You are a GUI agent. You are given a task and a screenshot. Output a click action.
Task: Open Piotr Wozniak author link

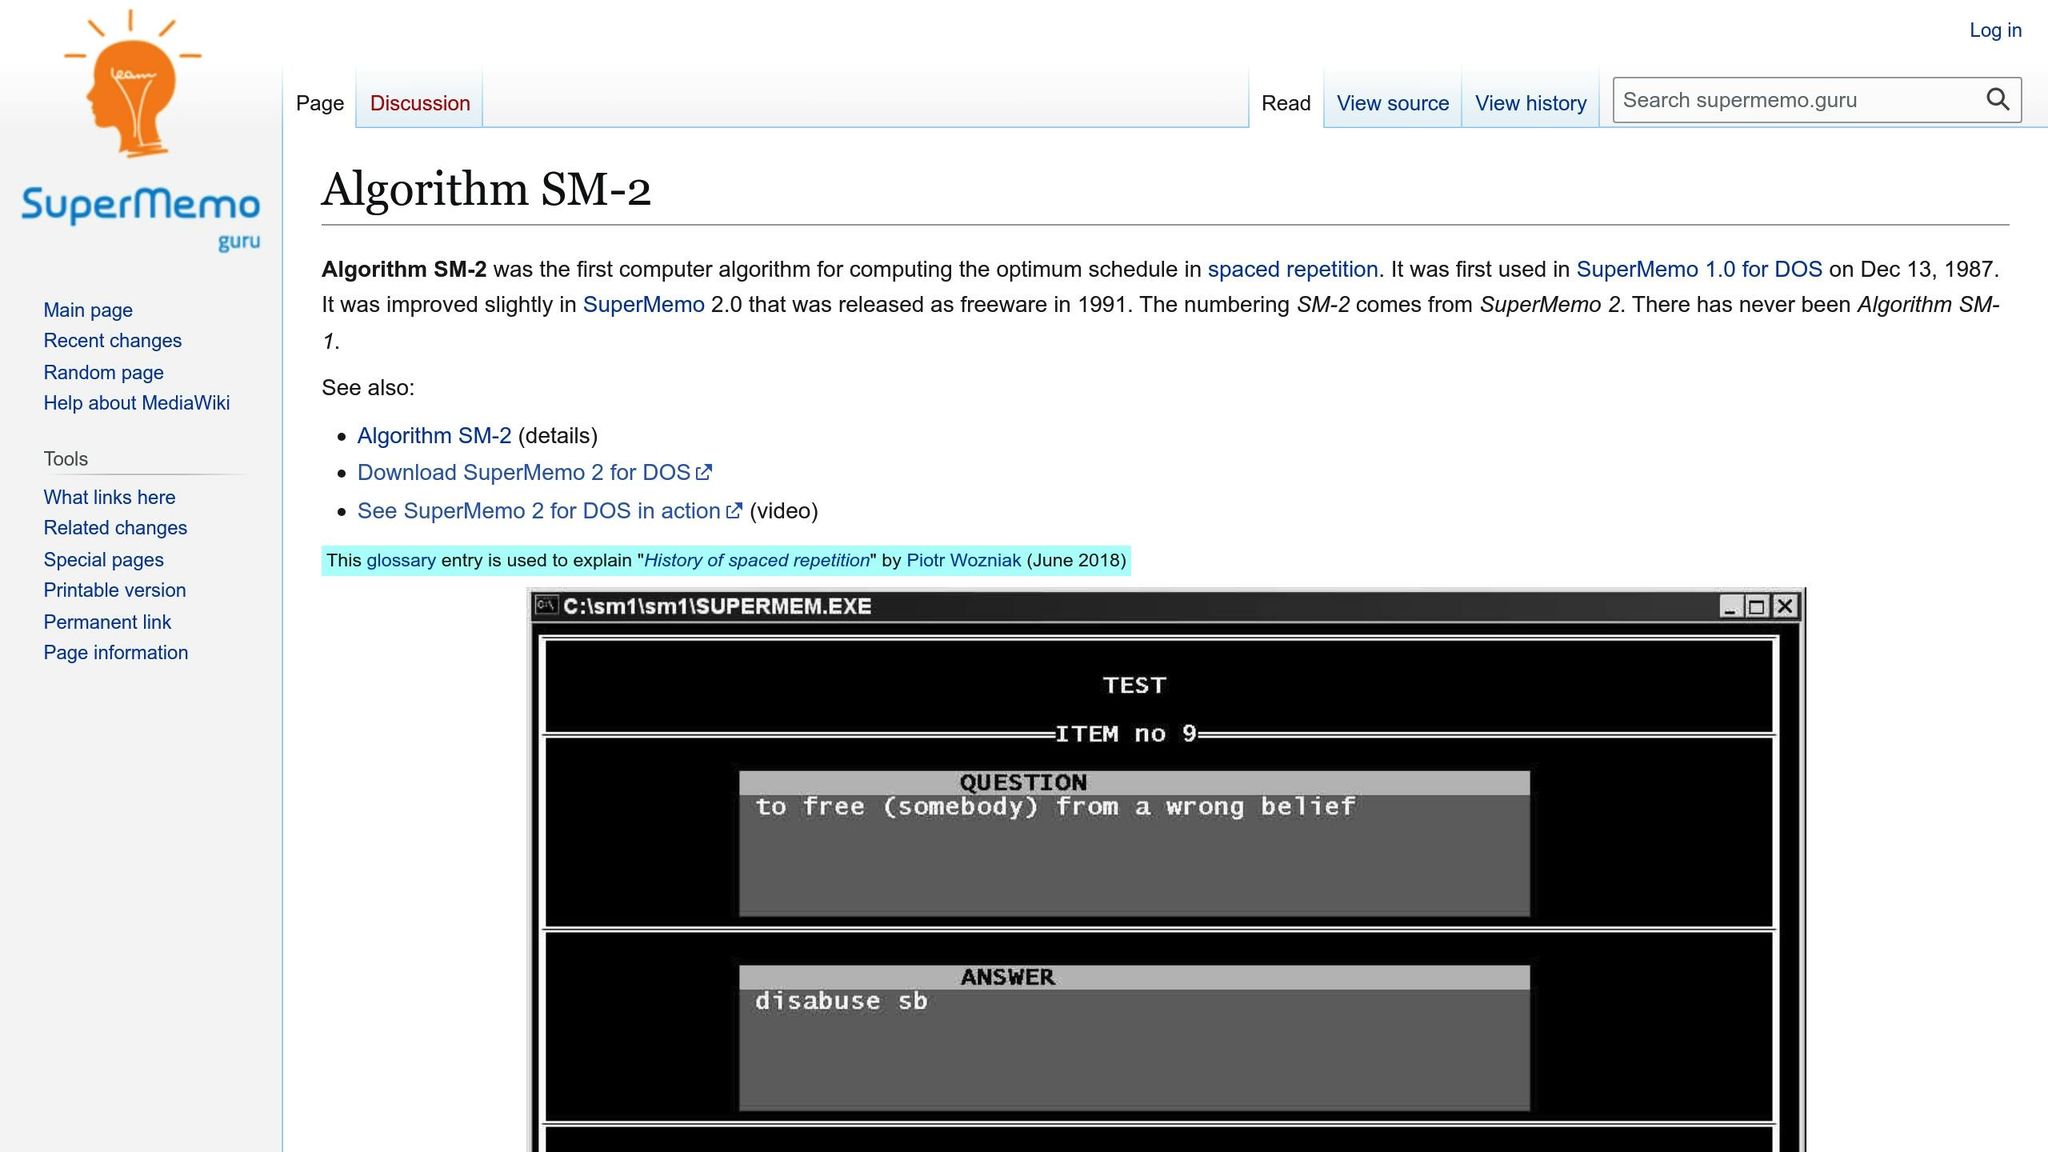point(963,560)
